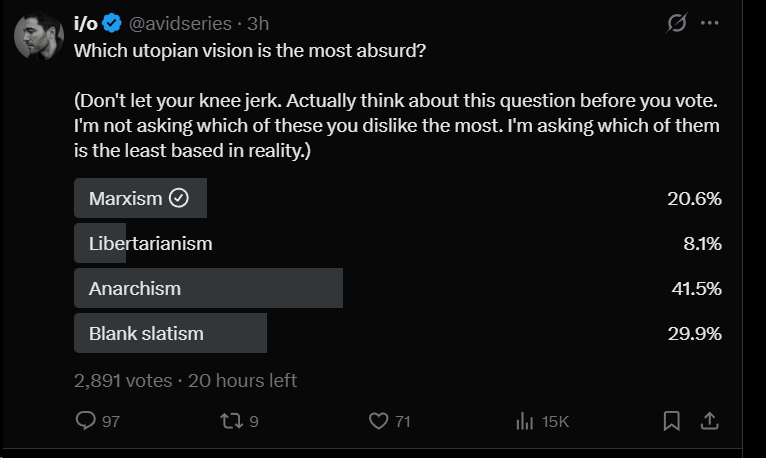Bookmark this poll post
Image resolution: width=766 pixels, height=458 pixels.
[672, 422]
